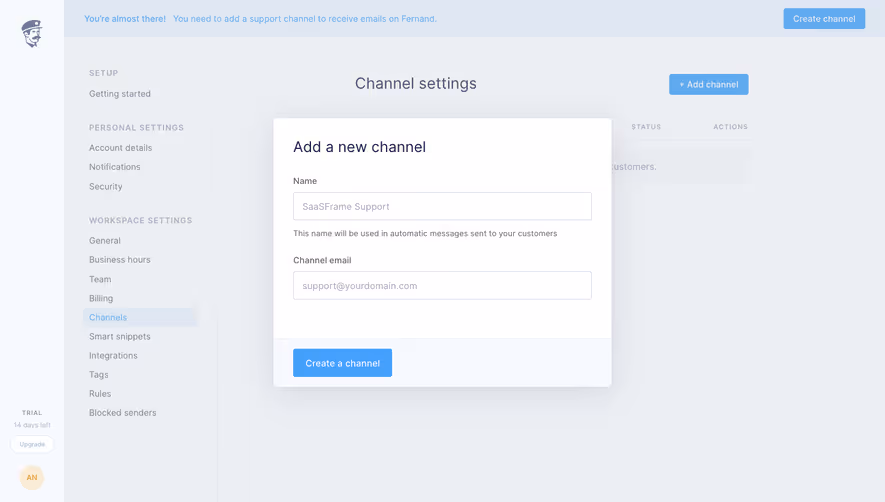885x502 pixels.
Task: Open Getting started in sidebar
Action: (120, 94)
